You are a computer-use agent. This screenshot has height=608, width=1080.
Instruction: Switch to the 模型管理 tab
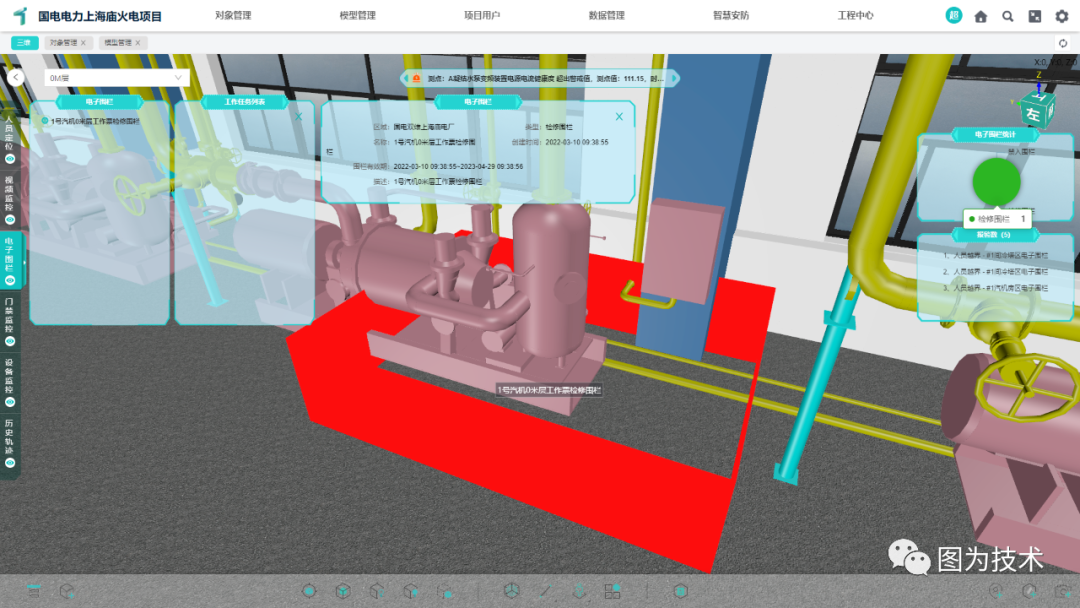click(x=121, y=43)
